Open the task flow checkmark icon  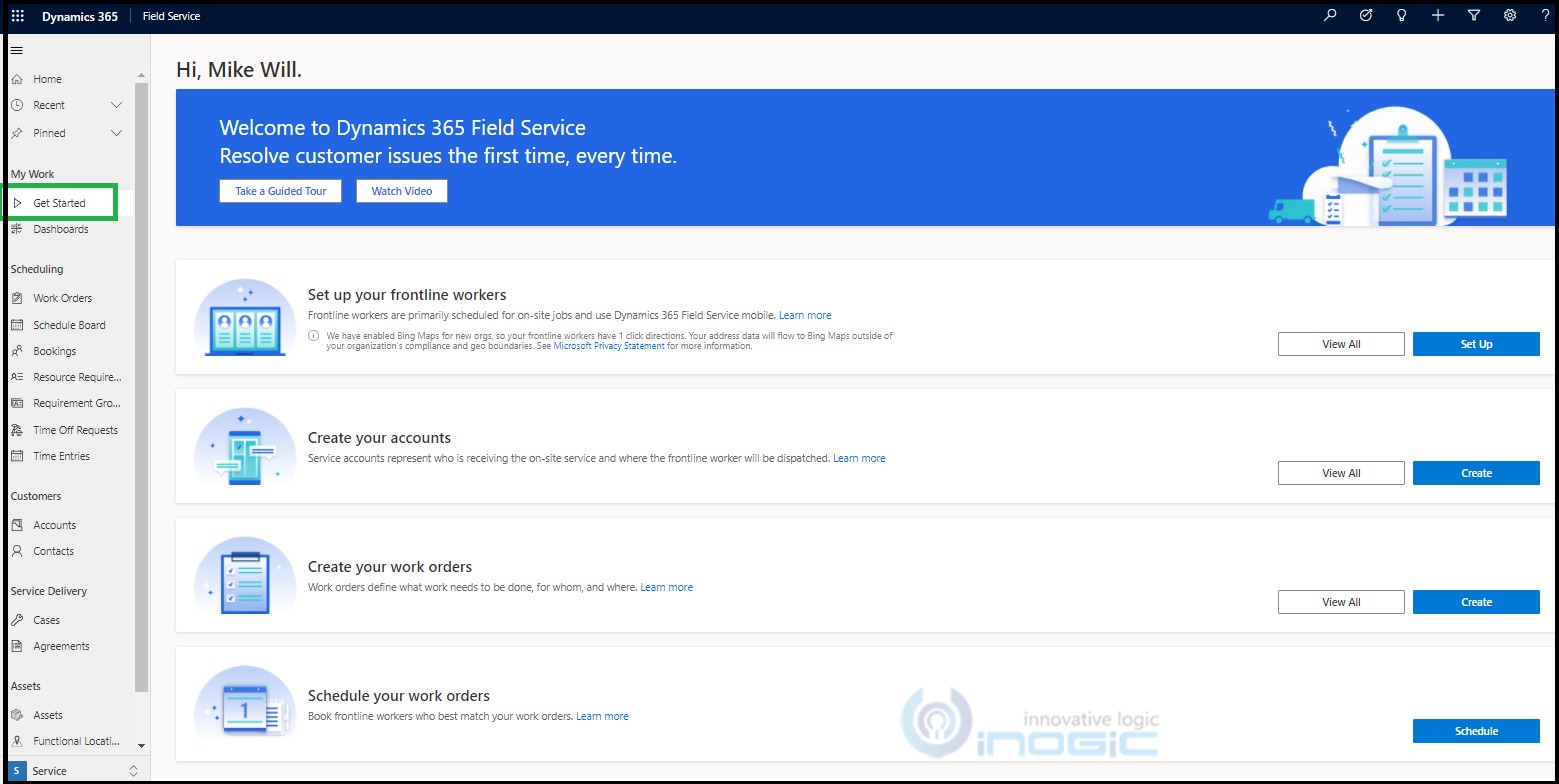[x=1366, y=15]
